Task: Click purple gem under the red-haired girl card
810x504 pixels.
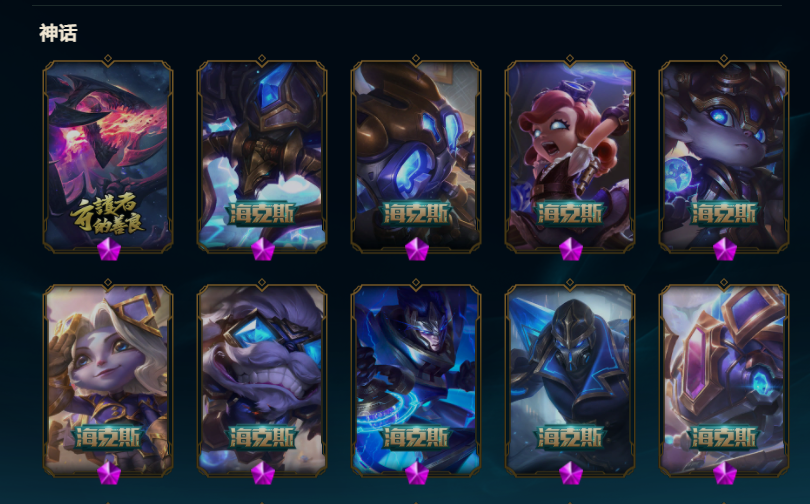Action: [571, 249]
